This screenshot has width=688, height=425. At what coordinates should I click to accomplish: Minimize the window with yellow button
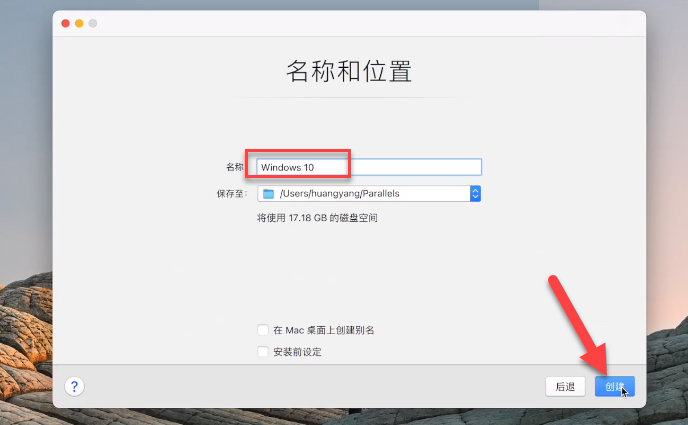[79, 23]
